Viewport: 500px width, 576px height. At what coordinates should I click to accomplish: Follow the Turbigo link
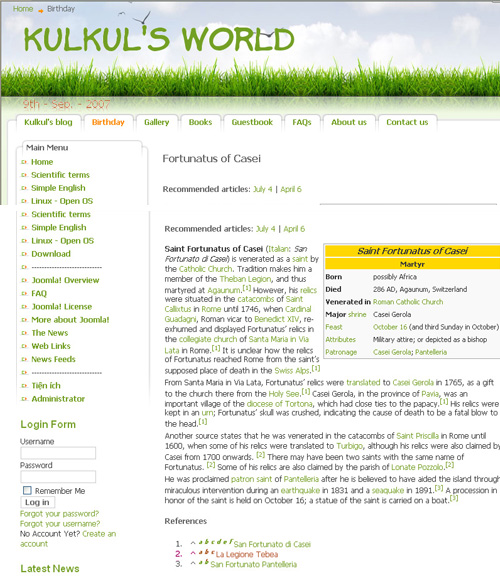coord(349,446)
